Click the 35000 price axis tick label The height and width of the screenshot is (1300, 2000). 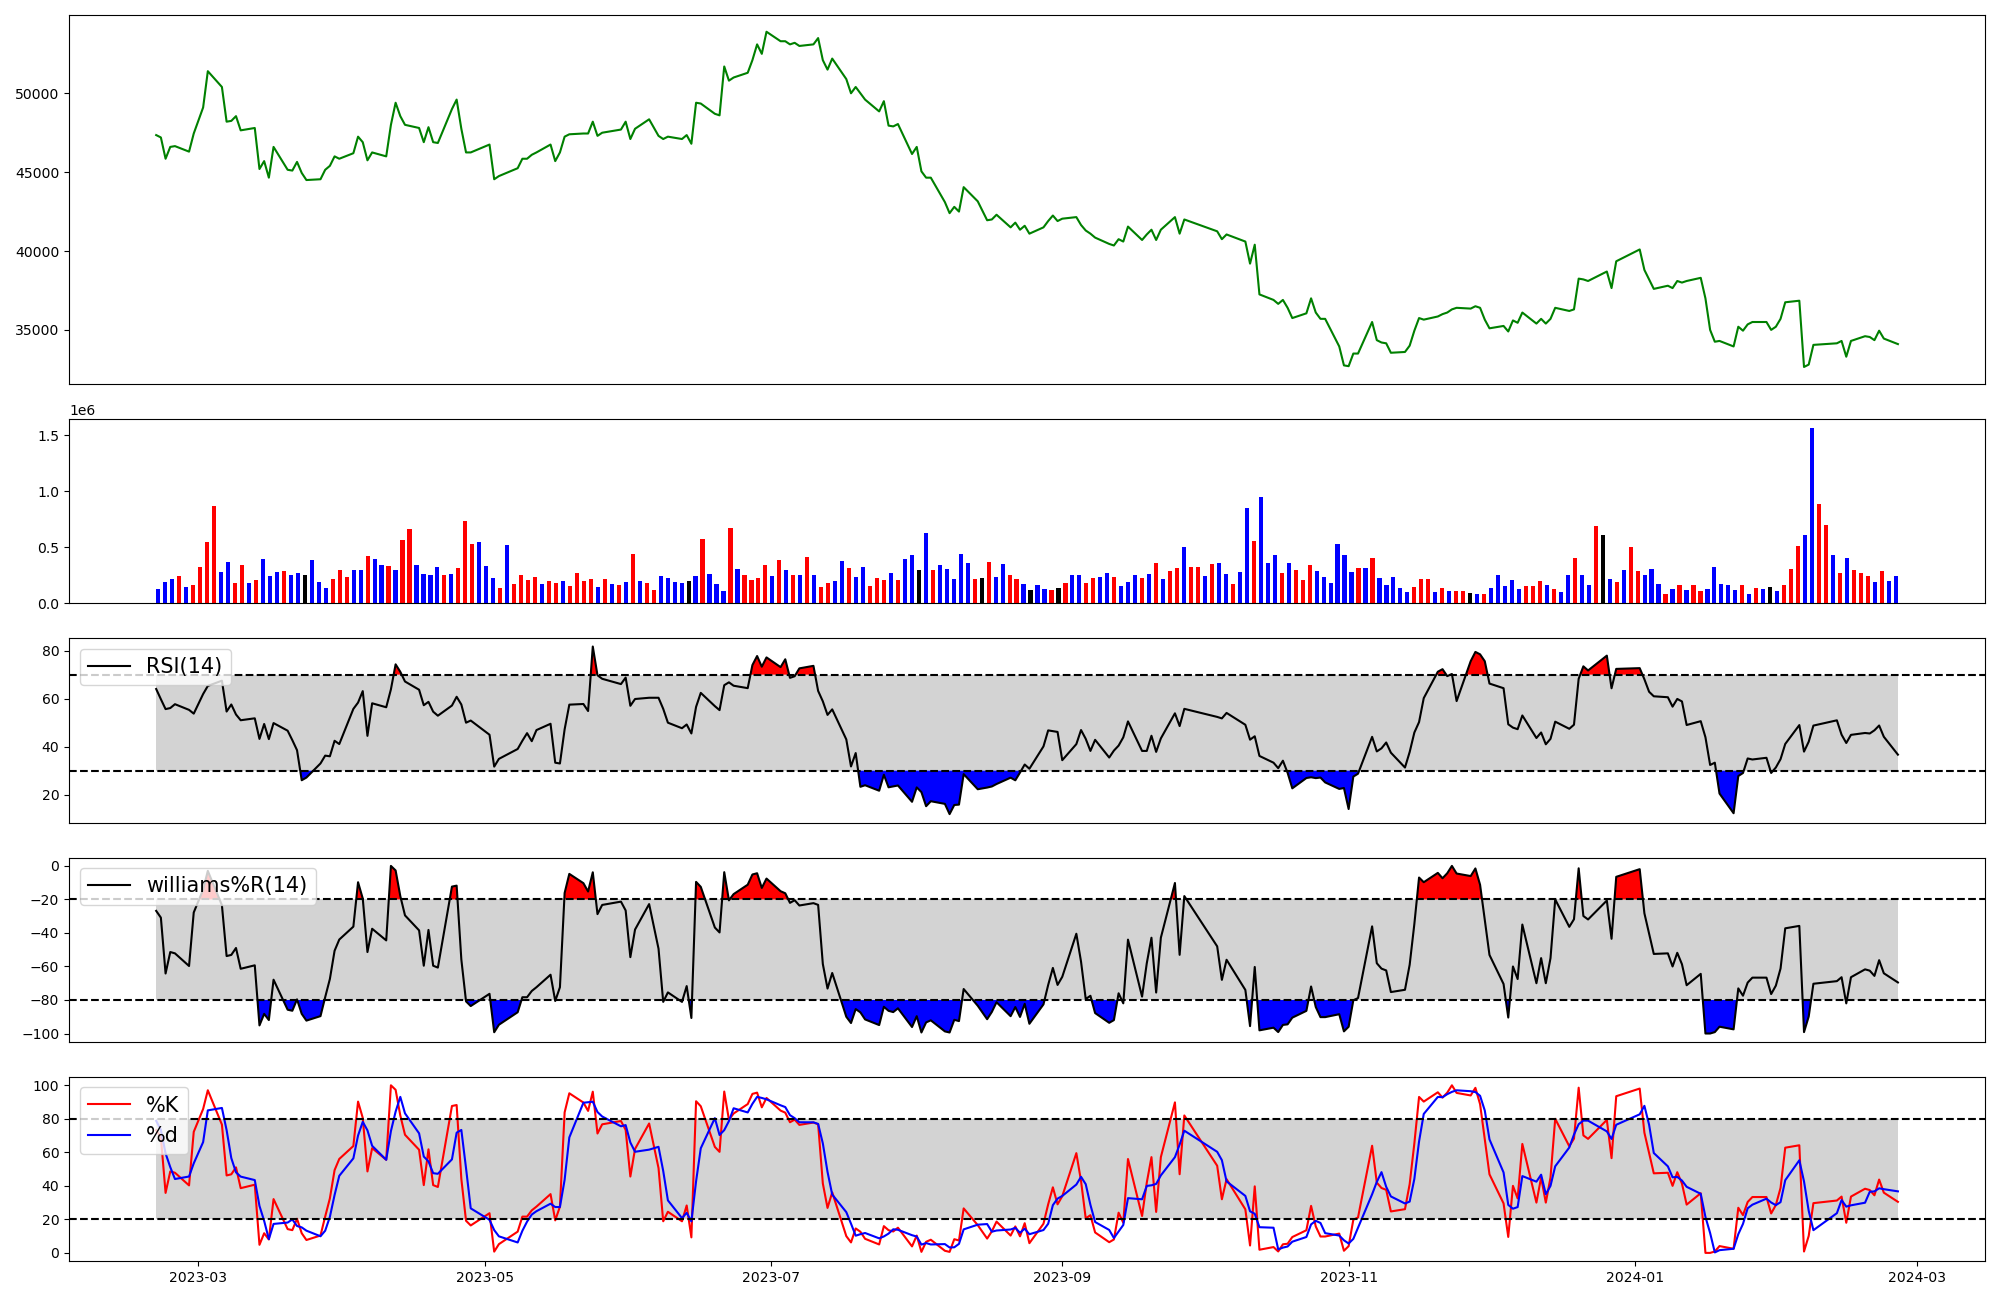(37, 331)
